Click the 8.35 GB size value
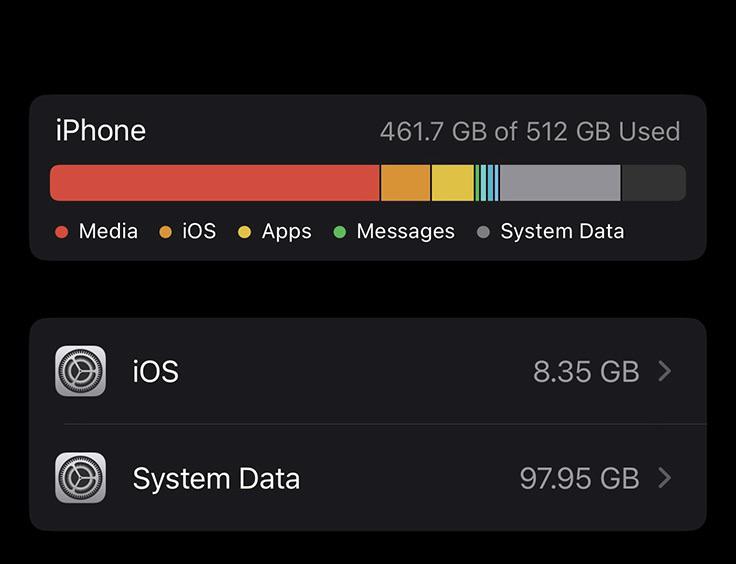 (585, 371)
